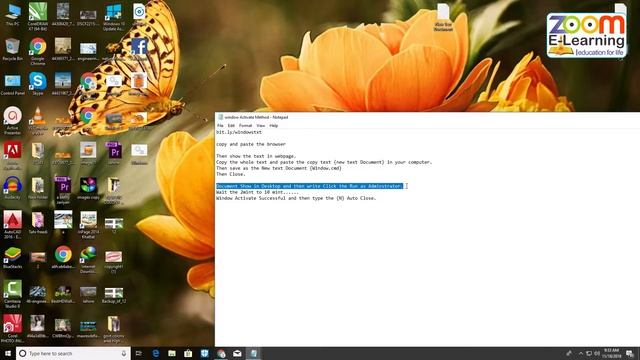Select the 'lahore' image on desktop
Image resolution: width=640 pixels, height=360 pixels.
[x=88, y=295]
